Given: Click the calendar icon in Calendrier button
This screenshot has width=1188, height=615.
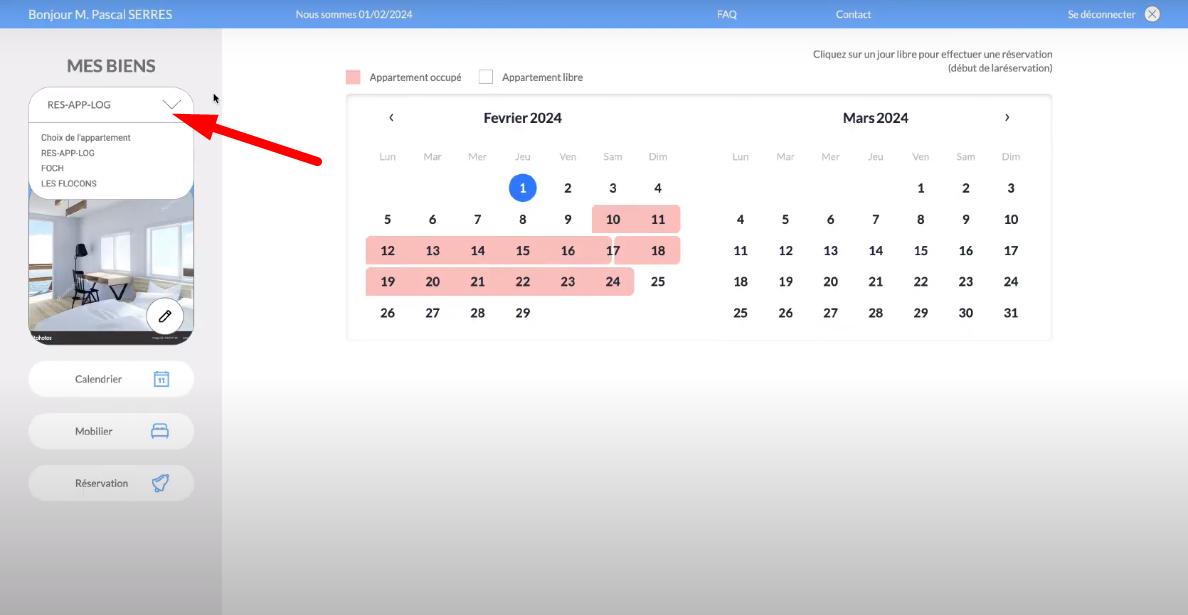Looking at the screenshot, I should (161, 379).
